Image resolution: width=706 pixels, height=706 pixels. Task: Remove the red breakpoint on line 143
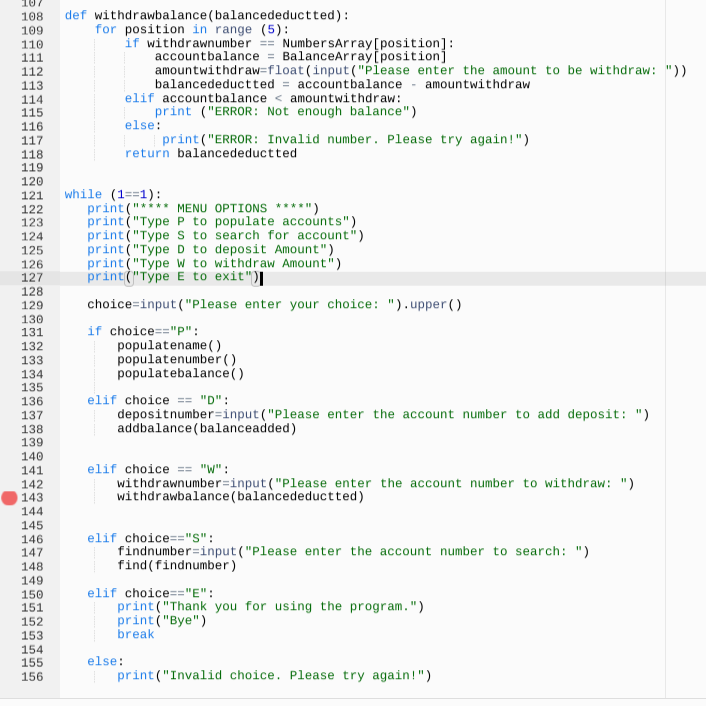[x=9, y=498]
